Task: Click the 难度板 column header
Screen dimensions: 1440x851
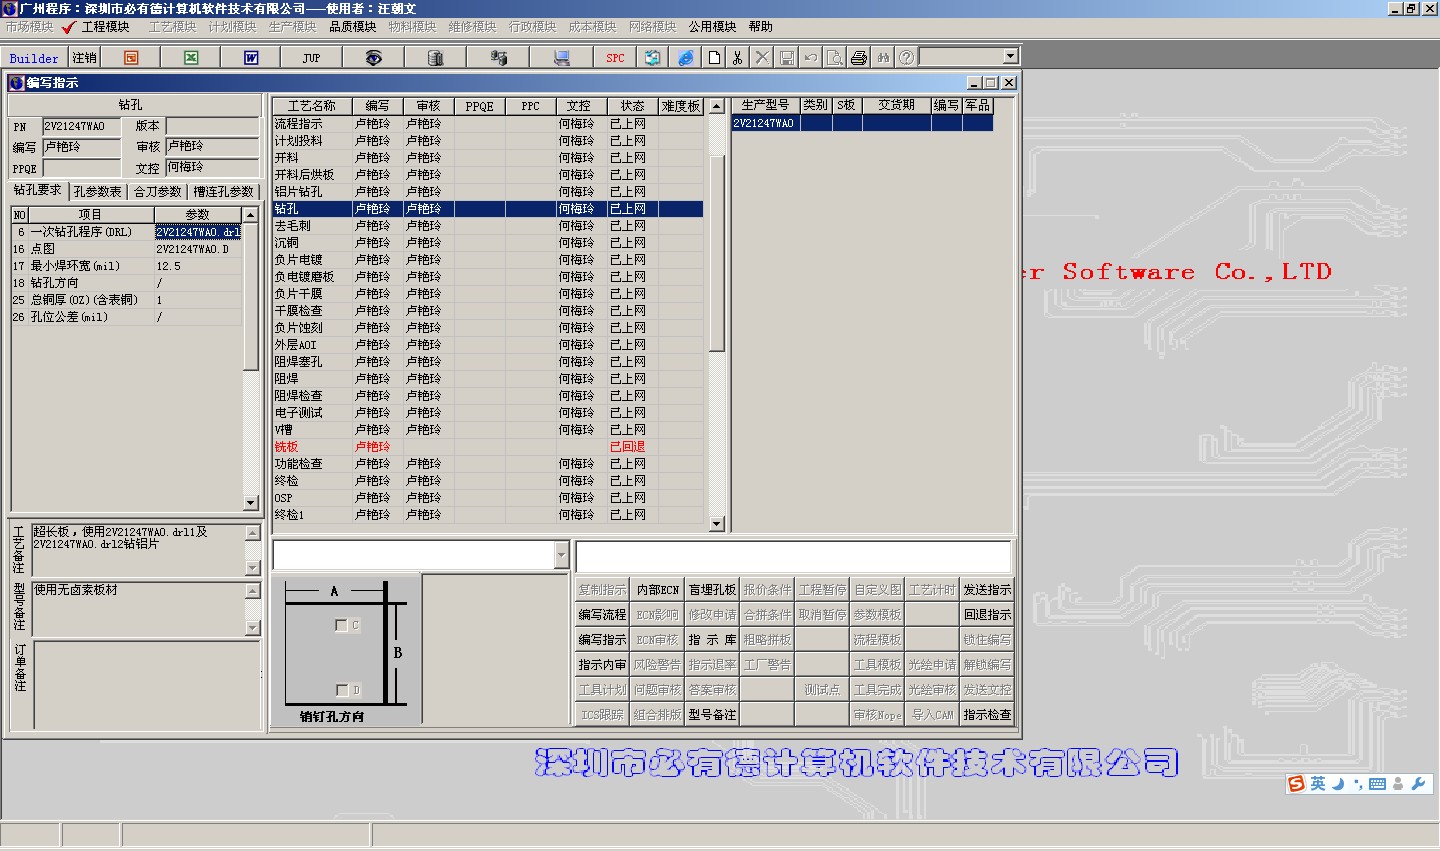Action: click(x=680, y=106)
